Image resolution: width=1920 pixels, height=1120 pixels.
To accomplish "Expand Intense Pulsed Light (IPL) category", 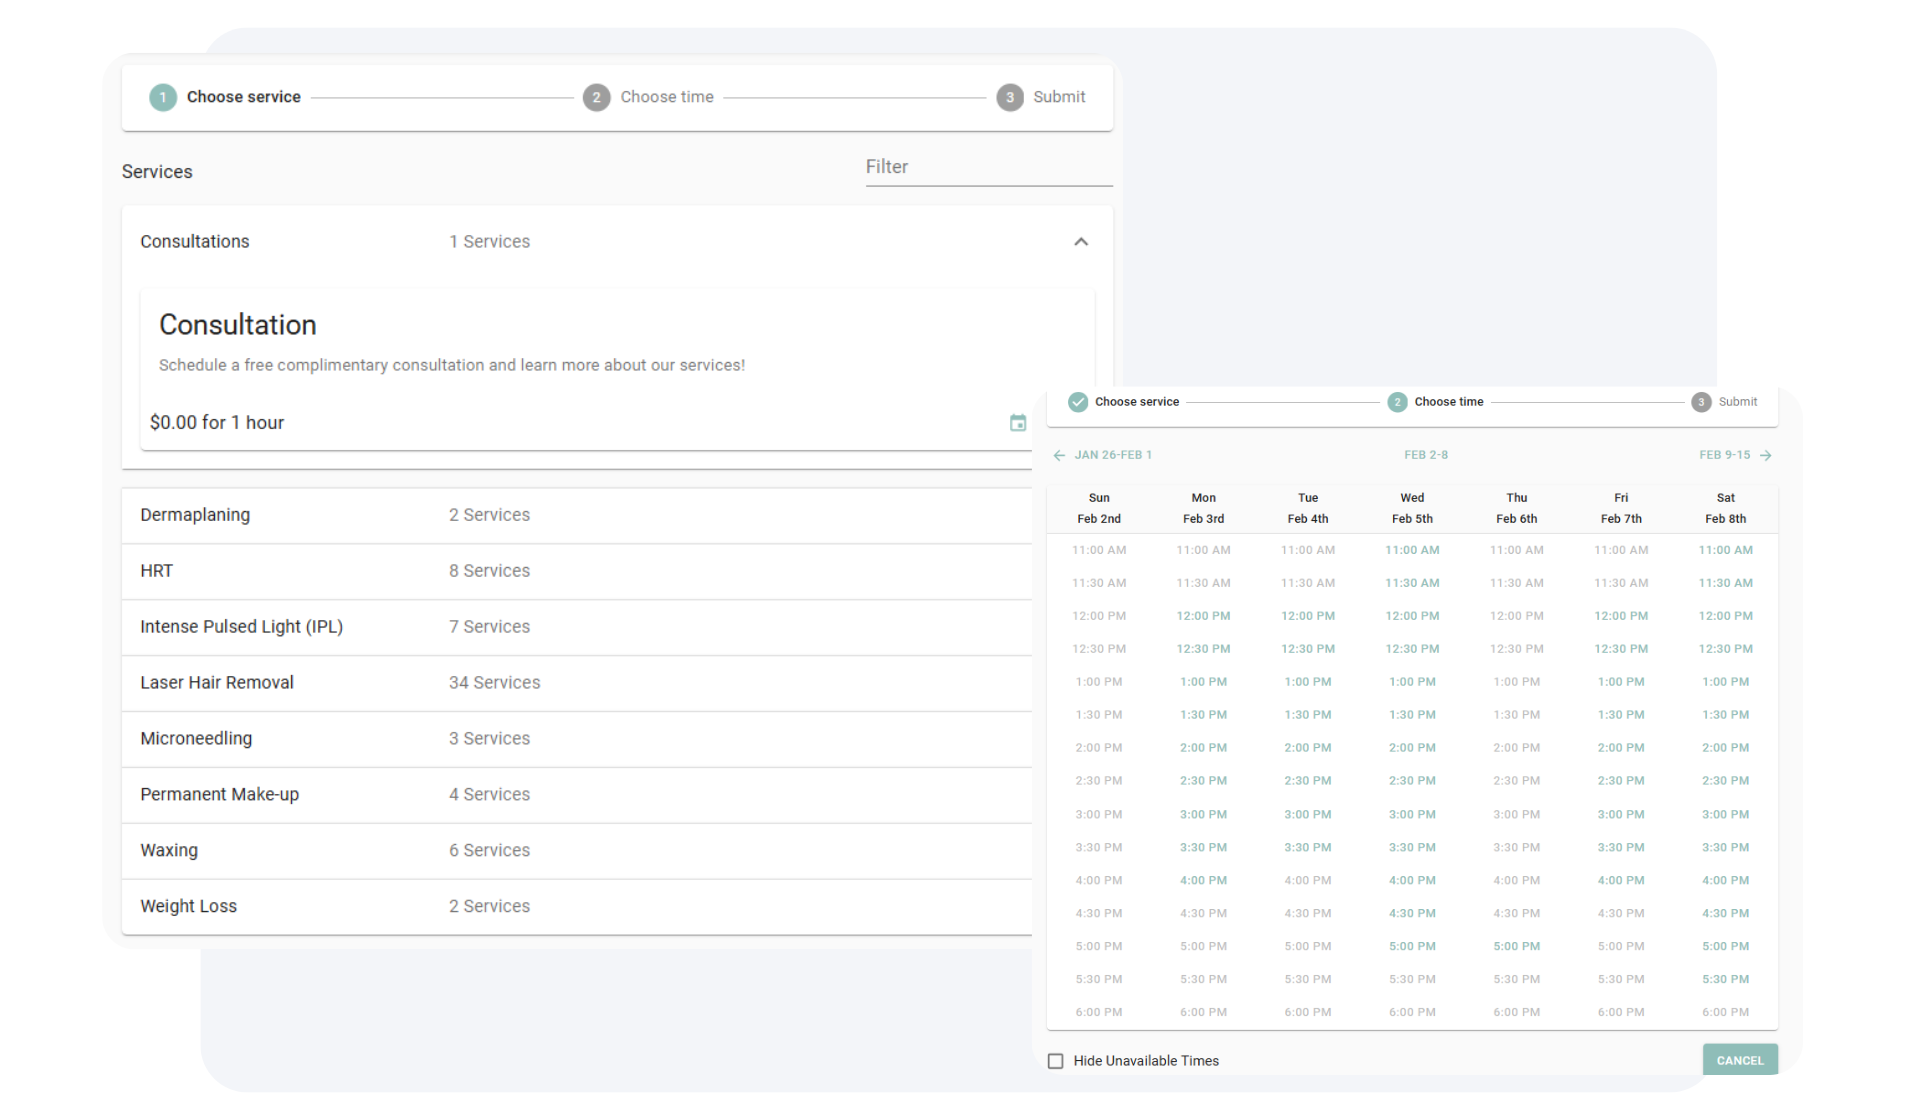I will pos(577,627).
